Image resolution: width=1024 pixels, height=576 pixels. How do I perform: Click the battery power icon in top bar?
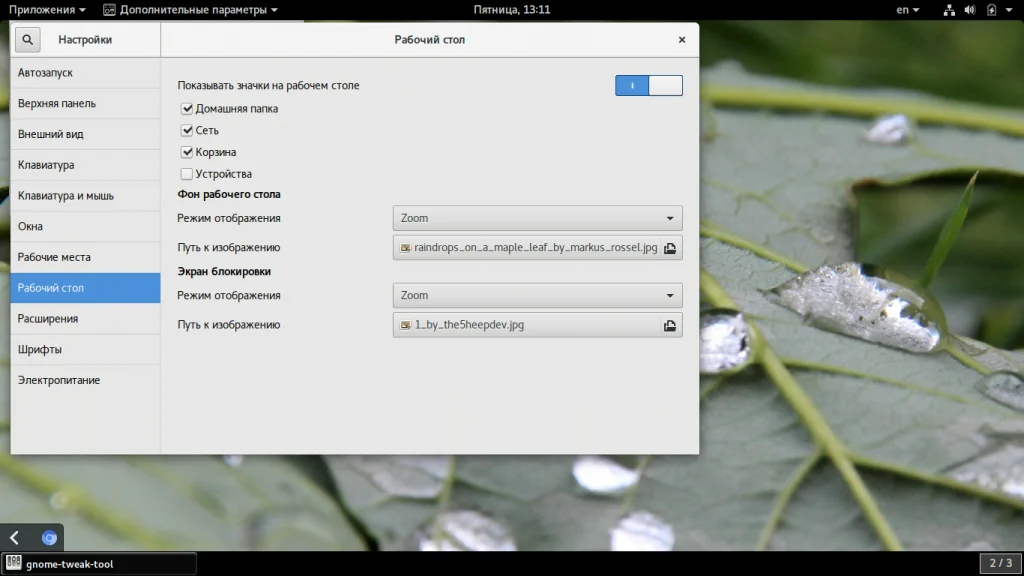coord(991,10)
